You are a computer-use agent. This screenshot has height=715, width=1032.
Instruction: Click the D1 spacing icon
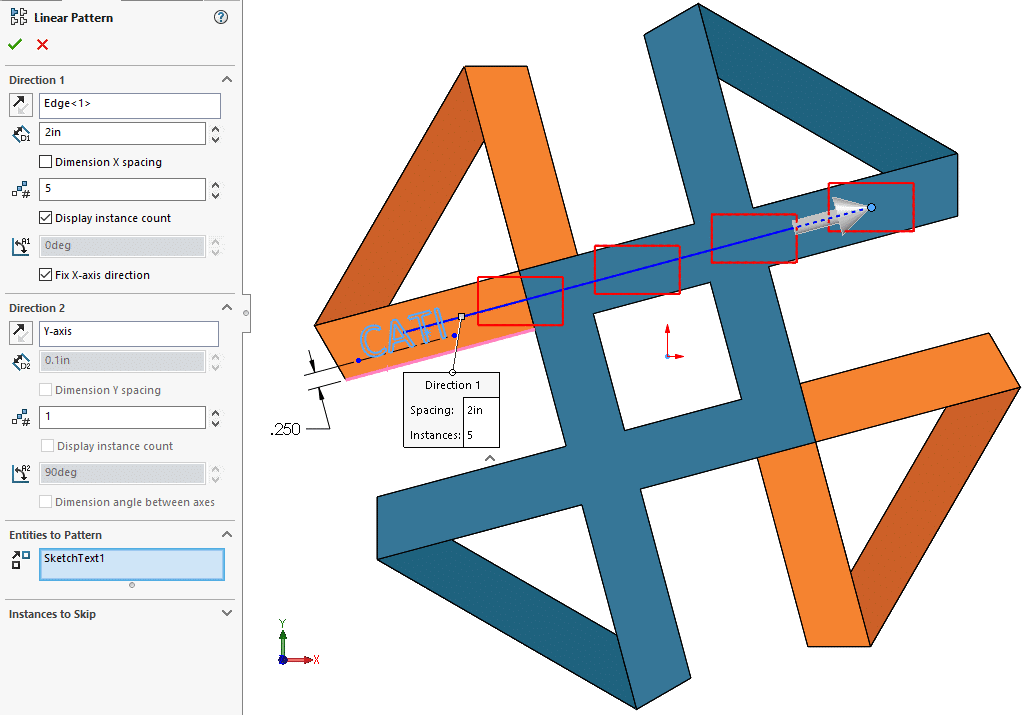(18, 133)
